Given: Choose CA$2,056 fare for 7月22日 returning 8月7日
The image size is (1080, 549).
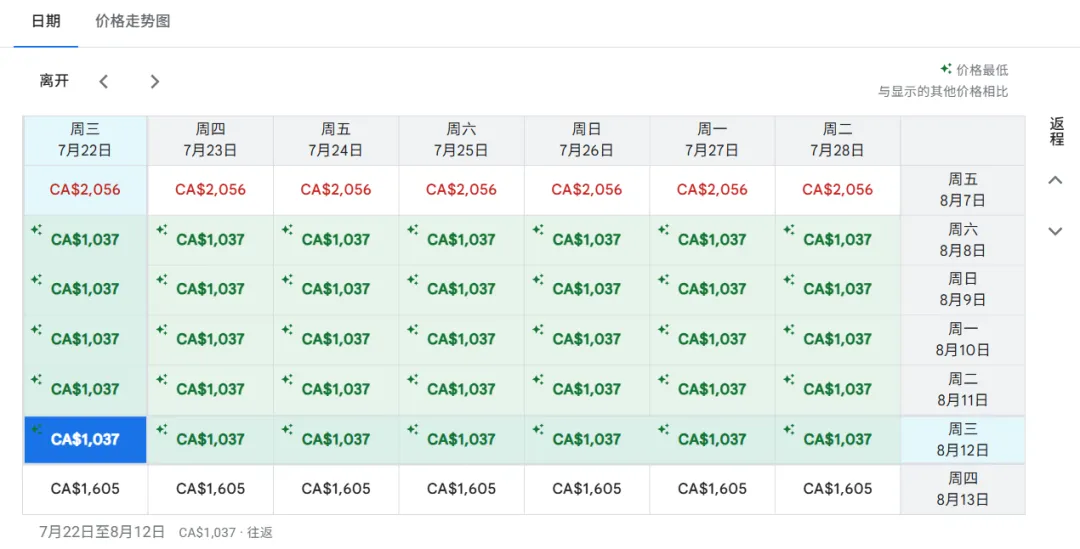Looking at the screenshot, I should [x=85, y=190].
